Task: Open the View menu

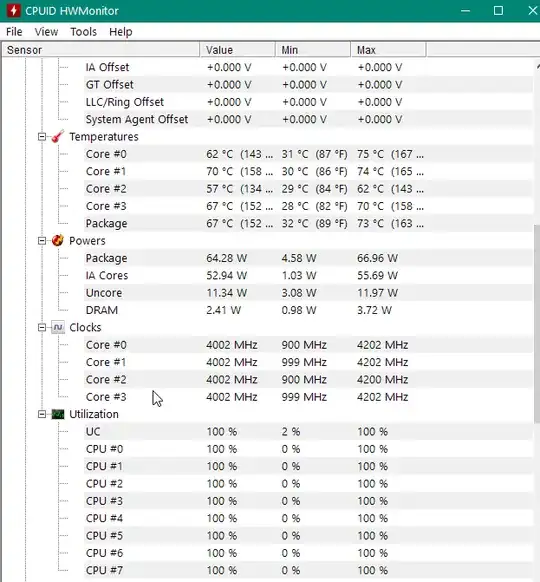Action: (x=46, y=32)
